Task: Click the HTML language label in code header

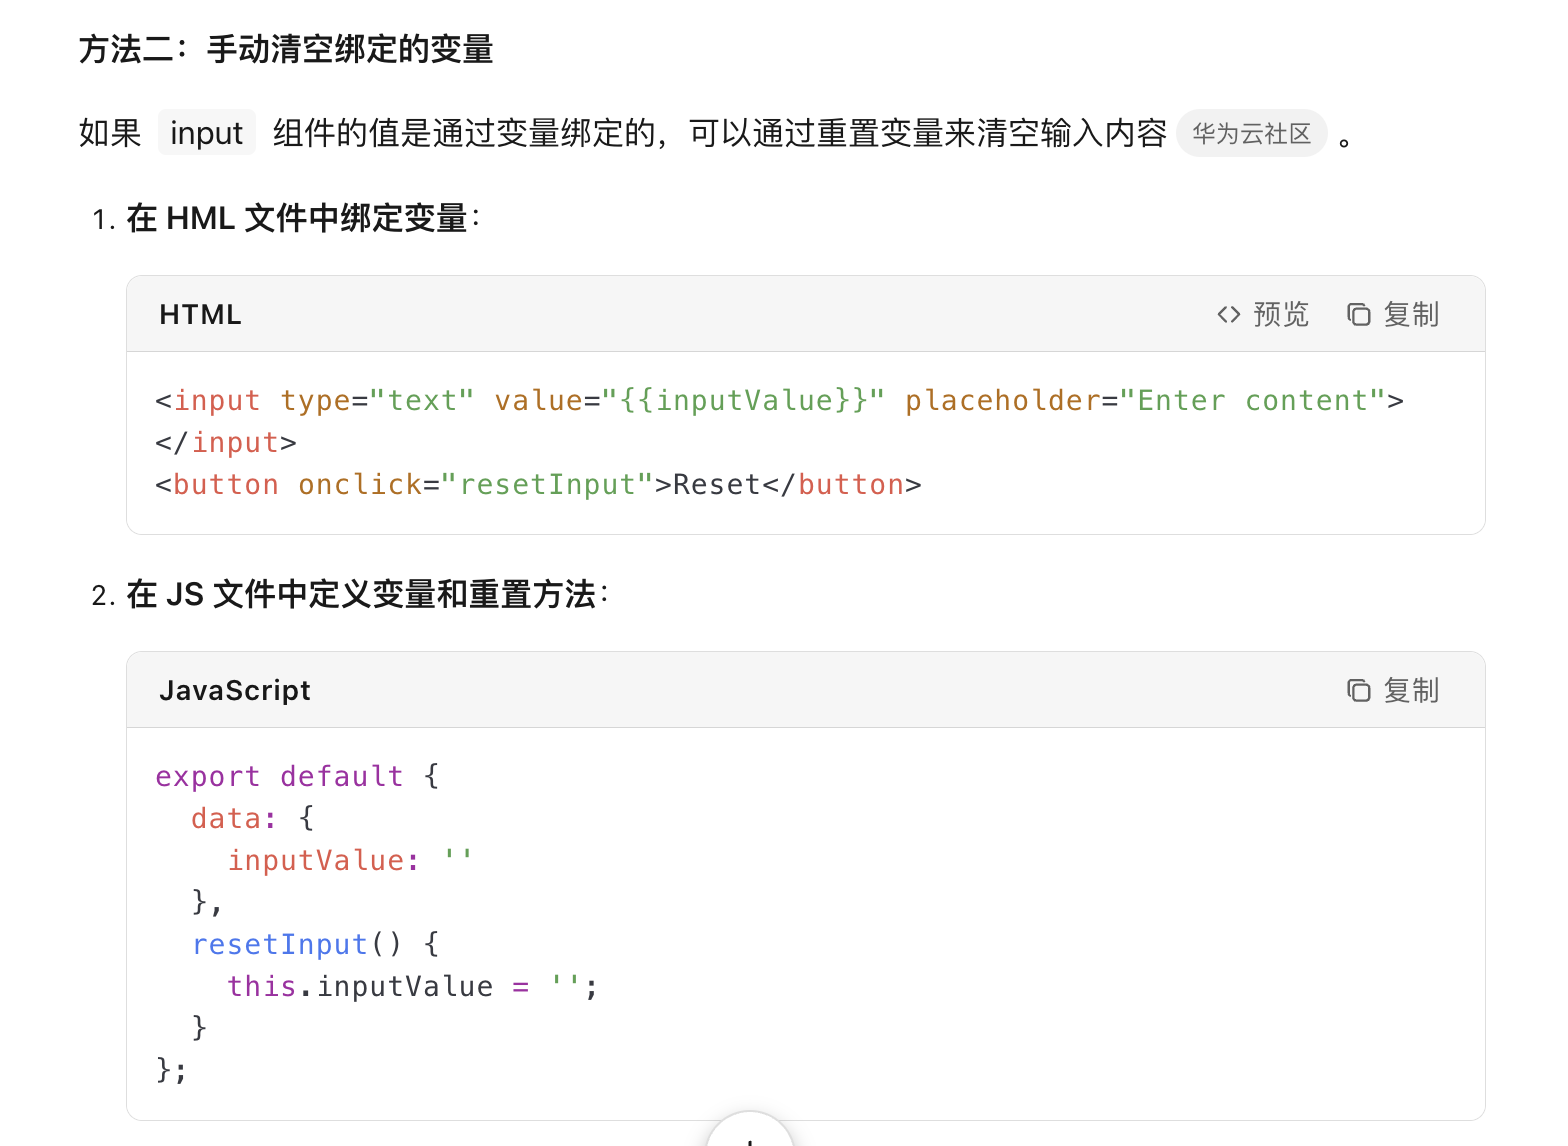Action: [200, 315]
